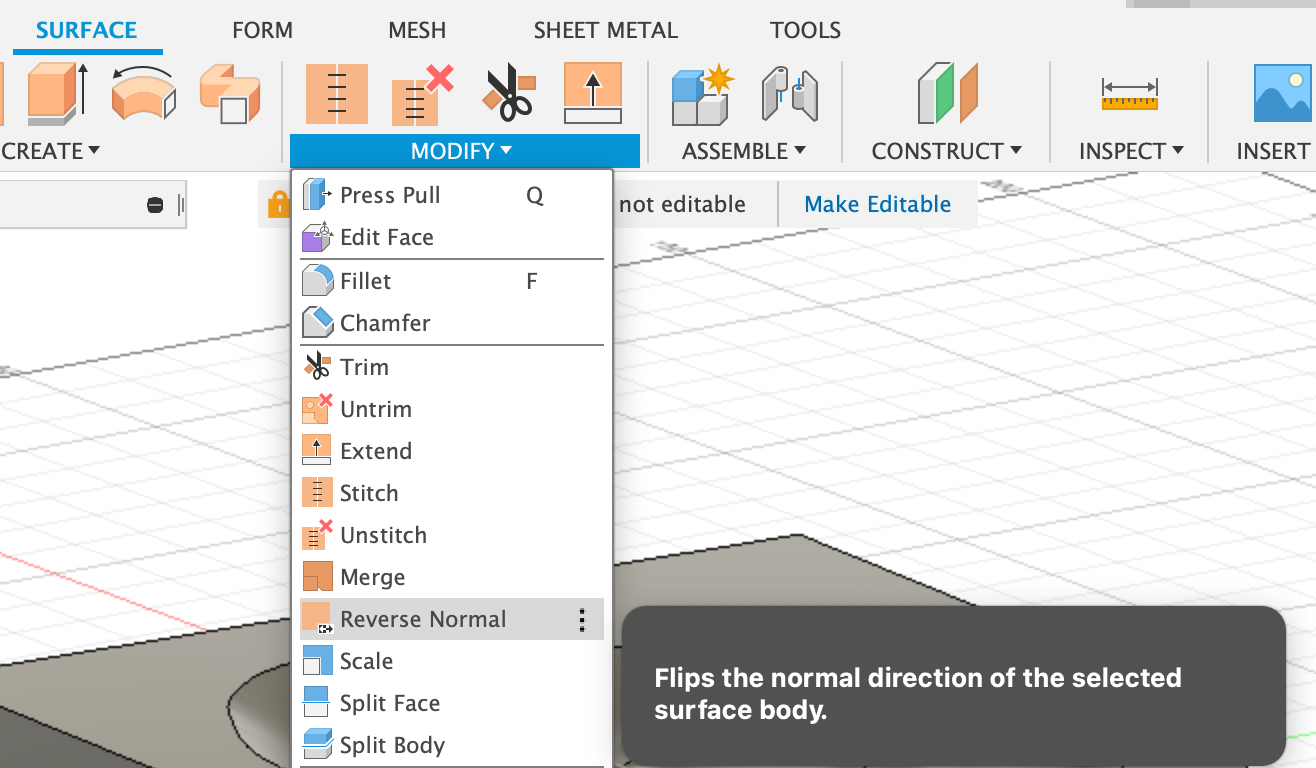The height and width of the screenshot is (768, 1316).
Task: Select the Insert Canvas image icon
Action: 1283,92
